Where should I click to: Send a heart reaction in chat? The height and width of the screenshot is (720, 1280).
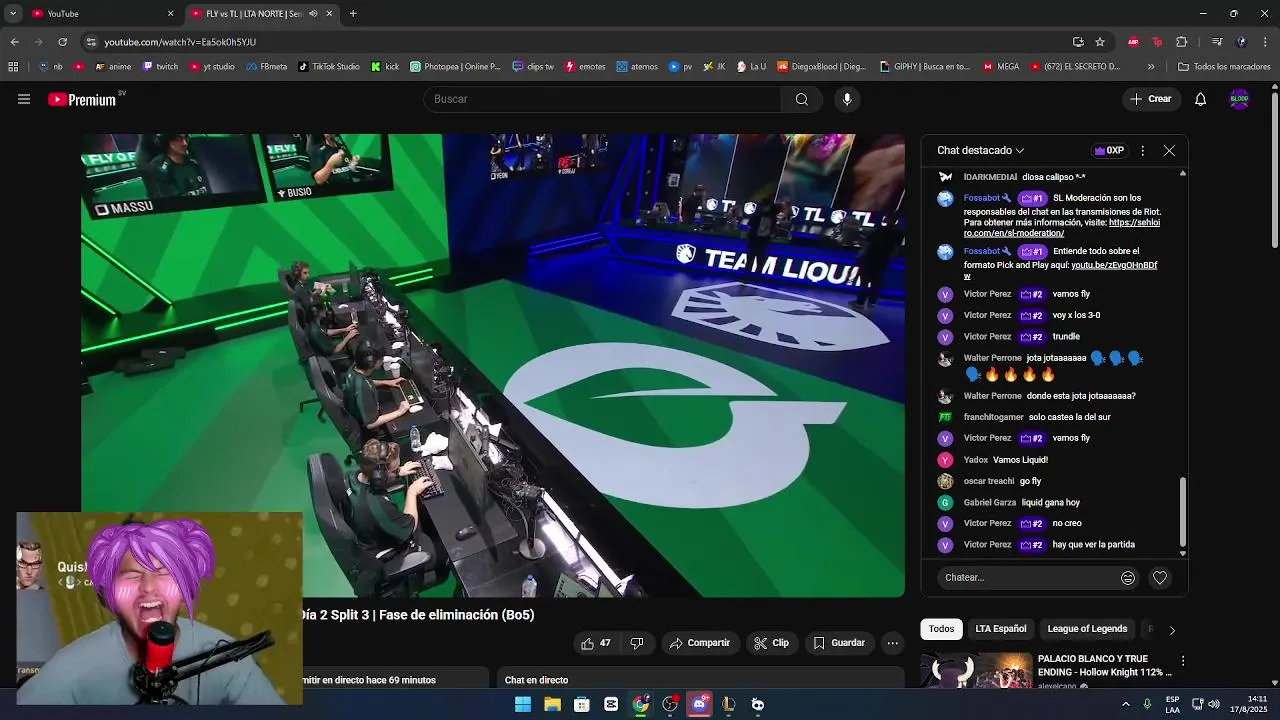1160,577
